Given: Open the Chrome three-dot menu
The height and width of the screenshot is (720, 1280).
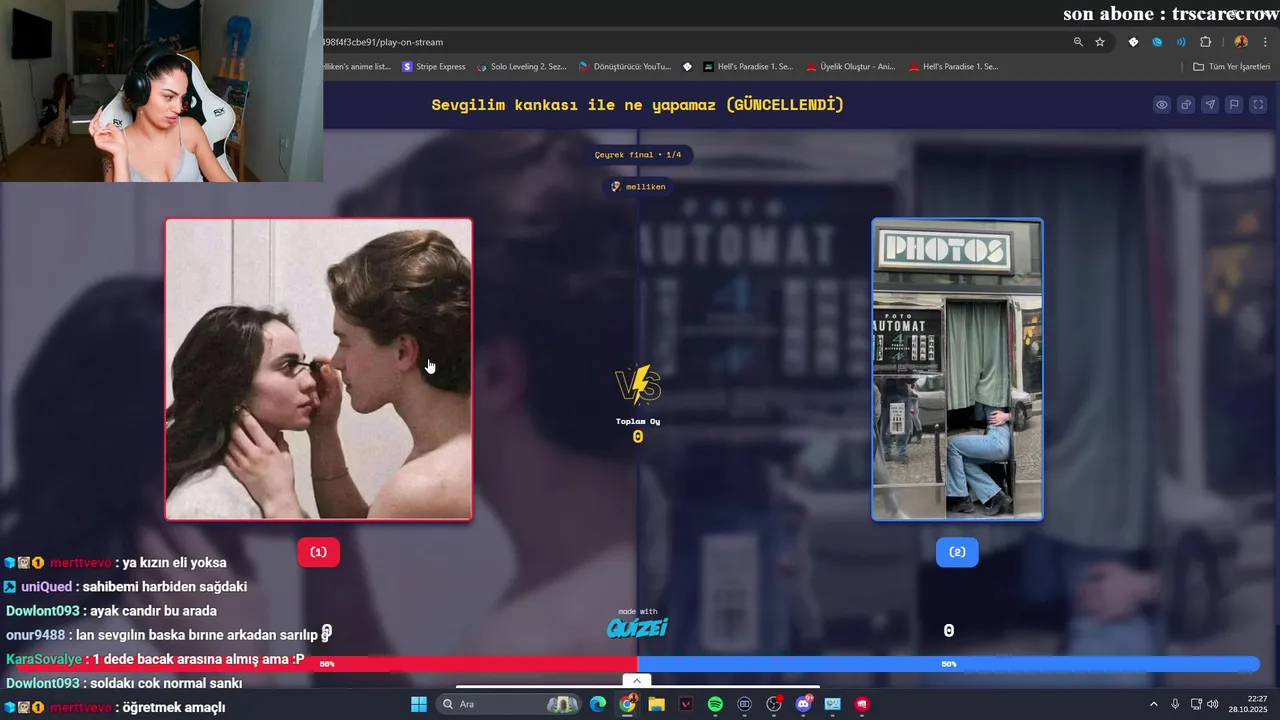Looking at the screenshot, I should point(1264,42).
